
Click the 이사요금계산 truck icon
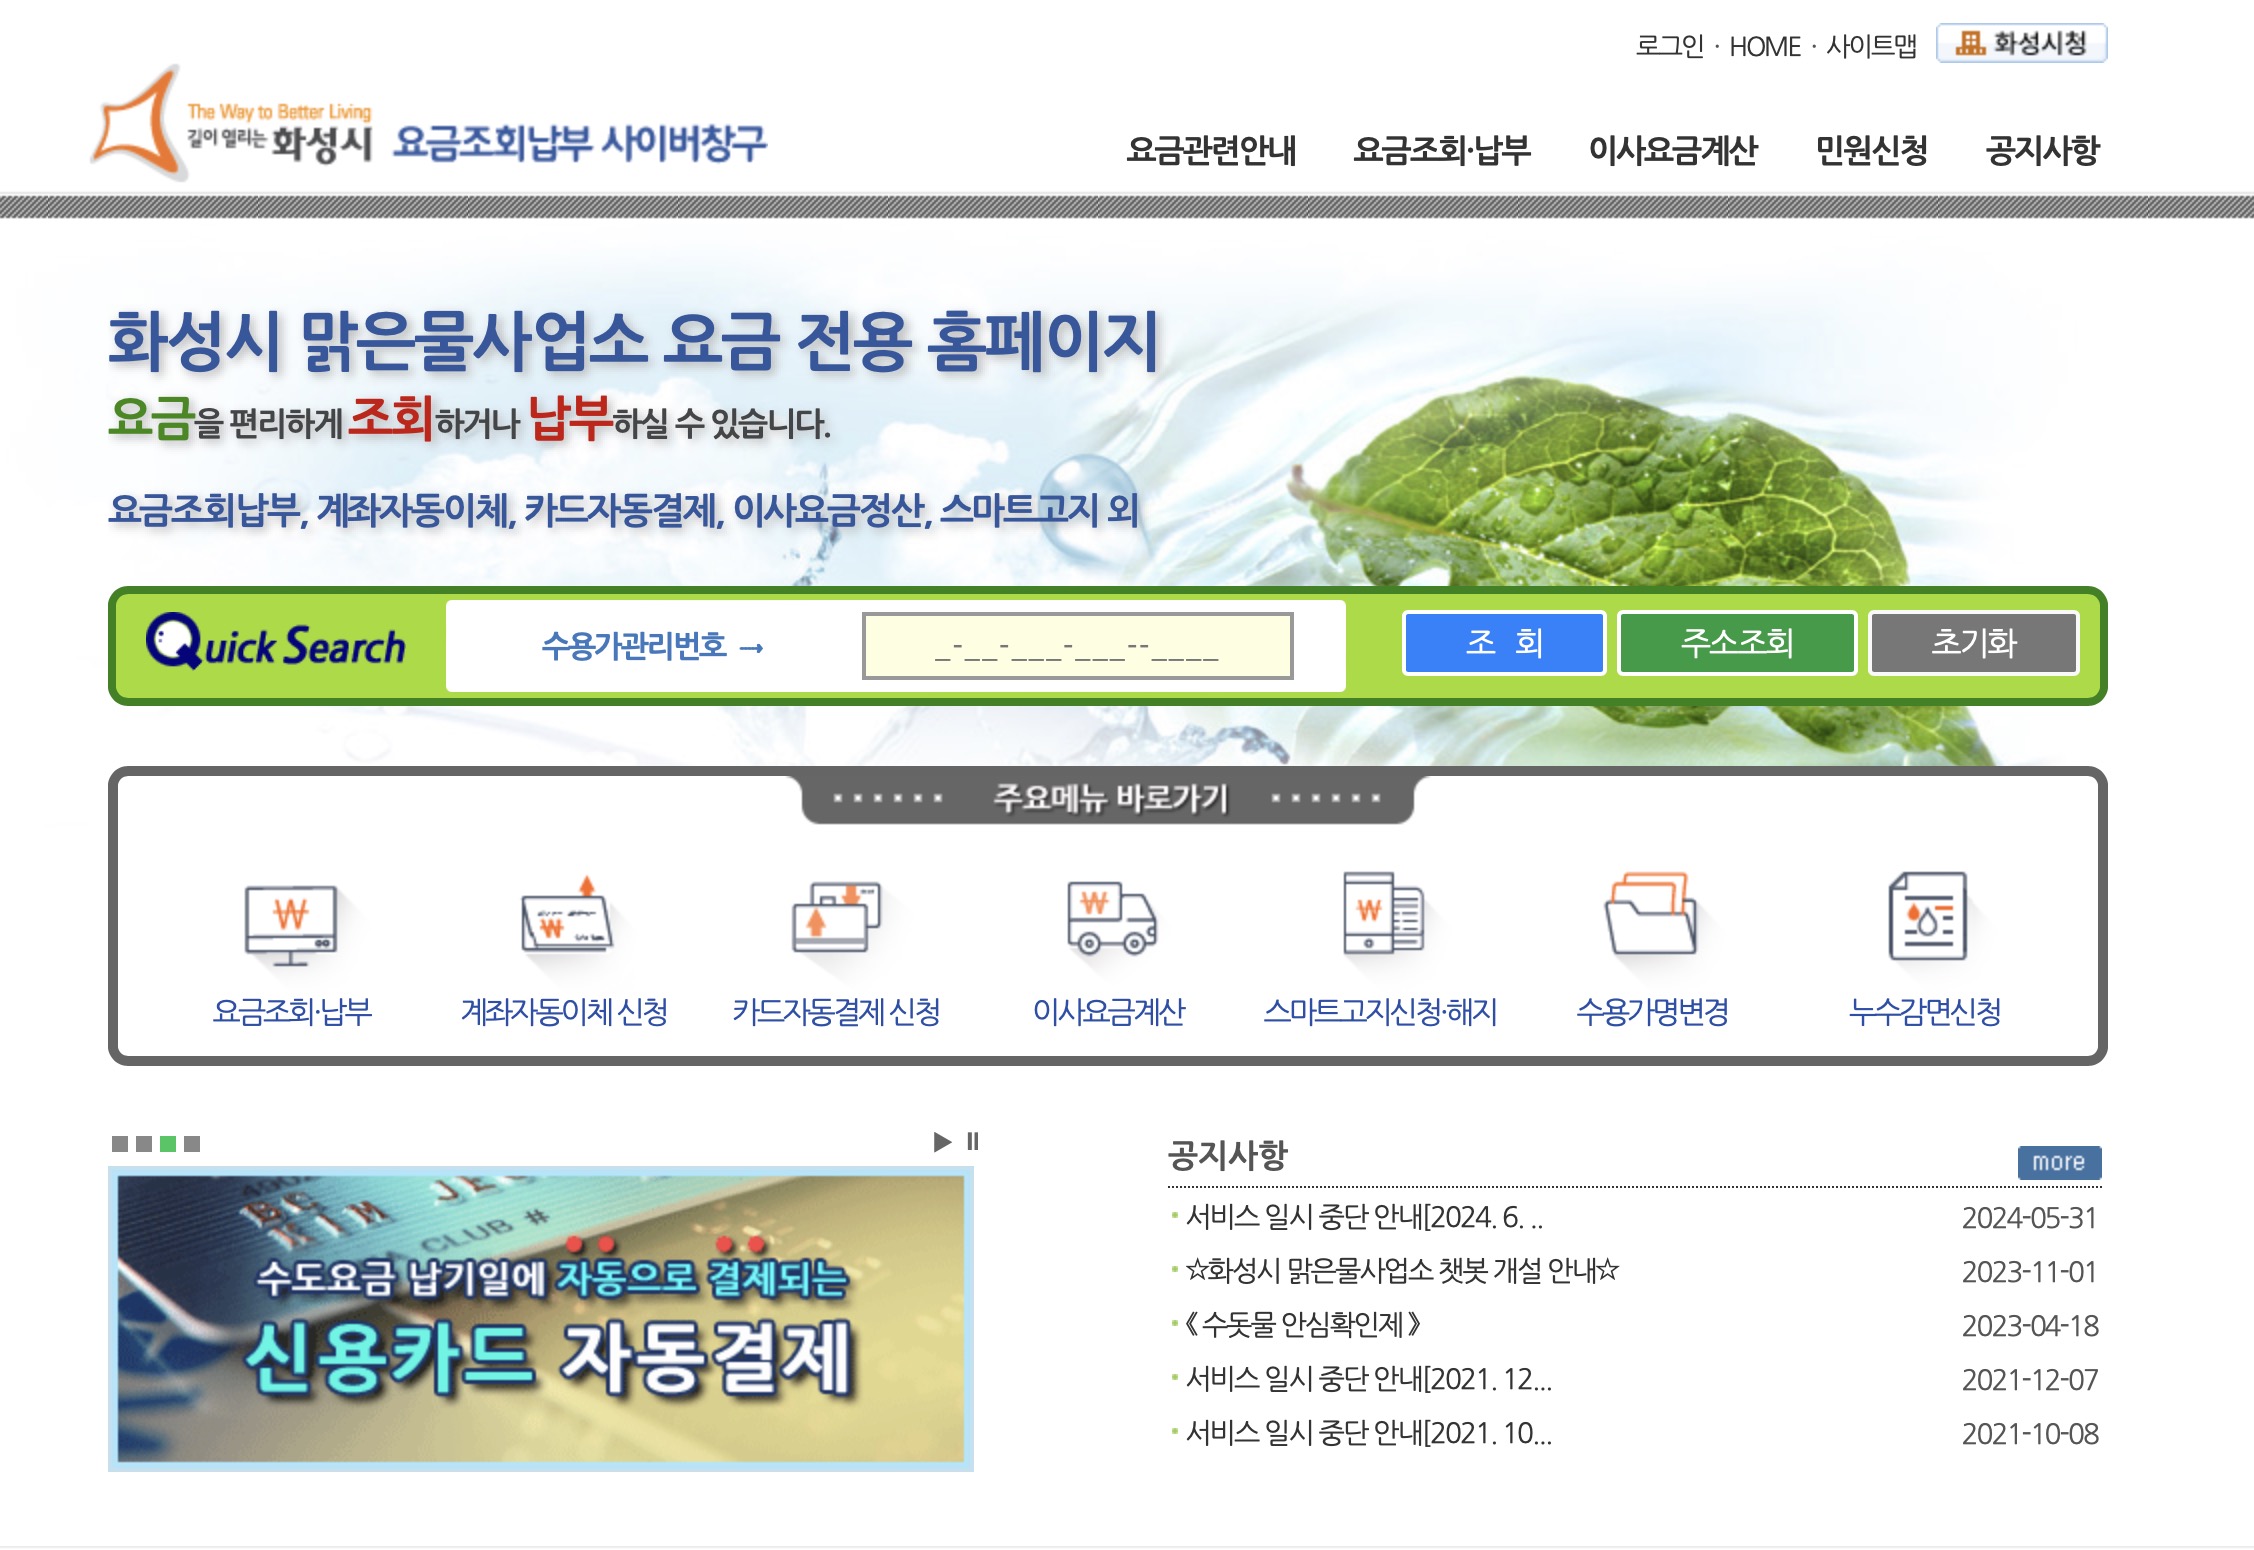tap(1110, 920)
